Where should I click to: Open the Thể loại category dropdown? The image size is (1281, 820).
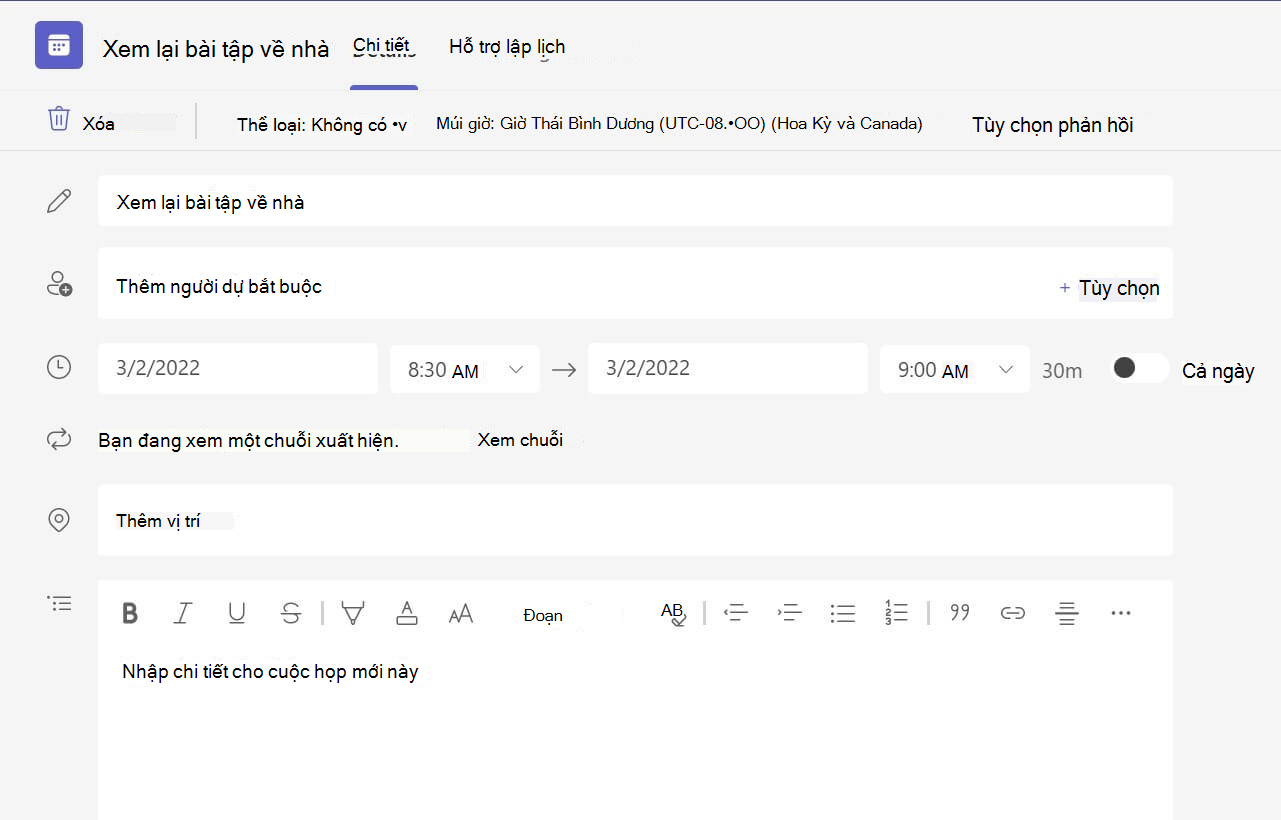[x=322, y=125]
